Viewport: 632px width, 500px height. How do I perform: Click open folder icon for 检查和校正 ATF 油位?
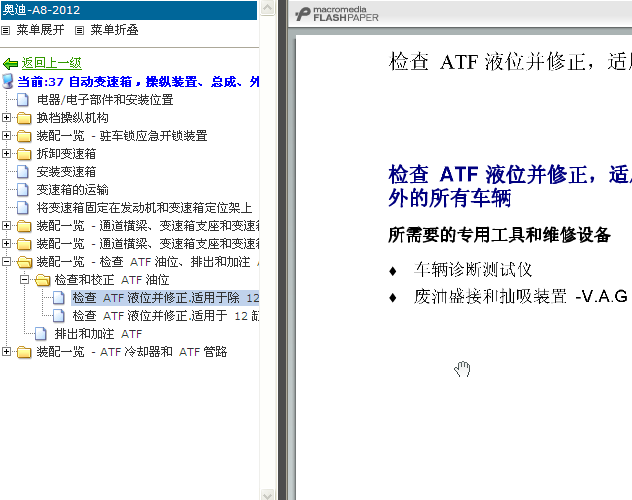point(42,280)
